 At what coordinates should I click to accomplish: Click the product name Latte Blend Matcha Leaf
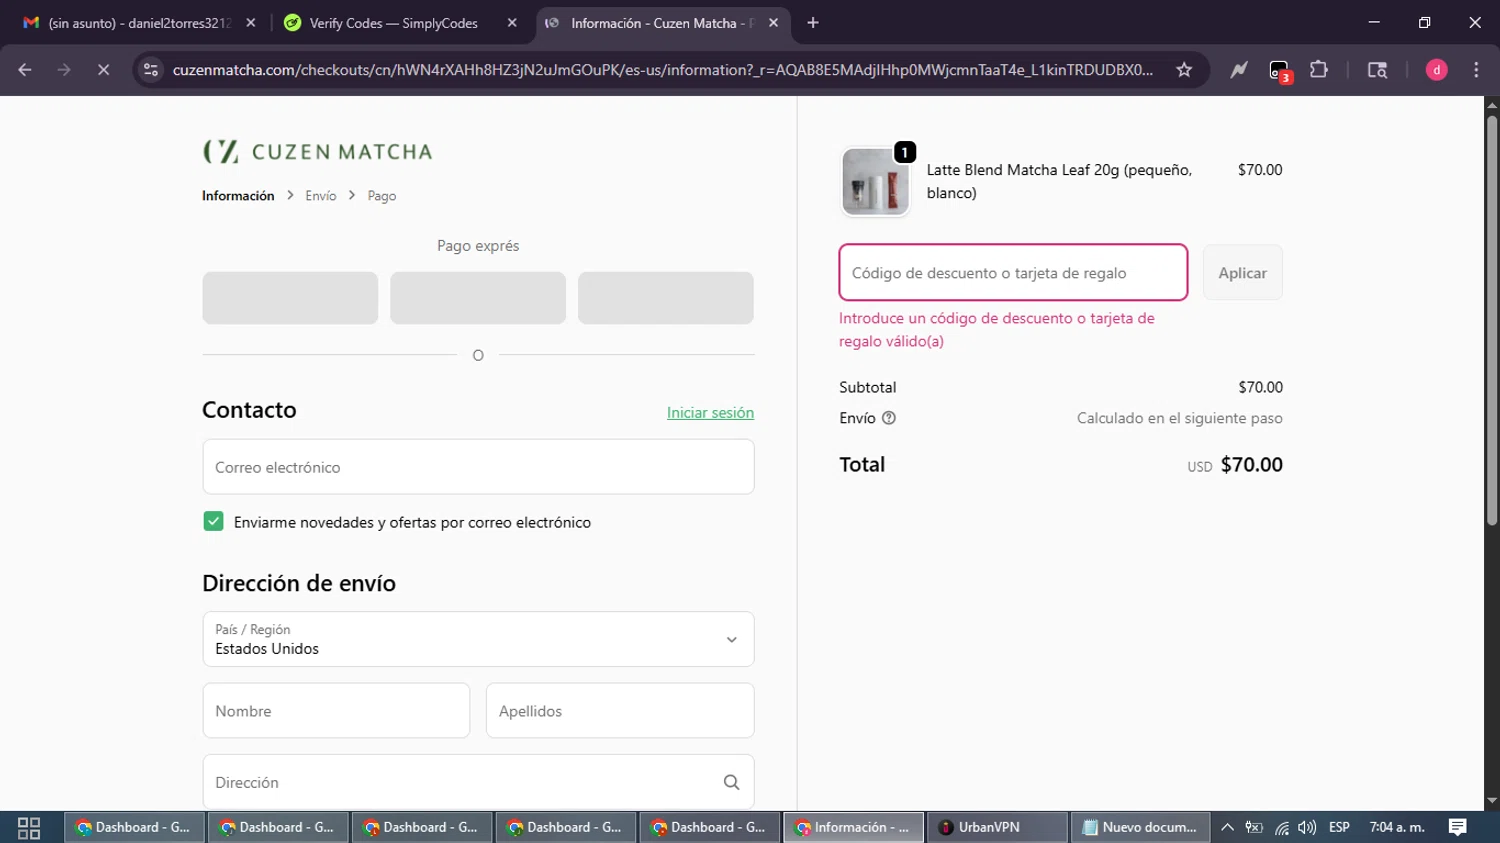click(1059, 181)
